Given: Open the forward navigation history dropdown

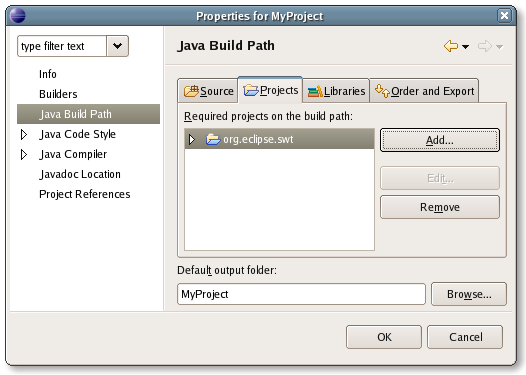Looking at the screenshot, I should coord(499,47).
